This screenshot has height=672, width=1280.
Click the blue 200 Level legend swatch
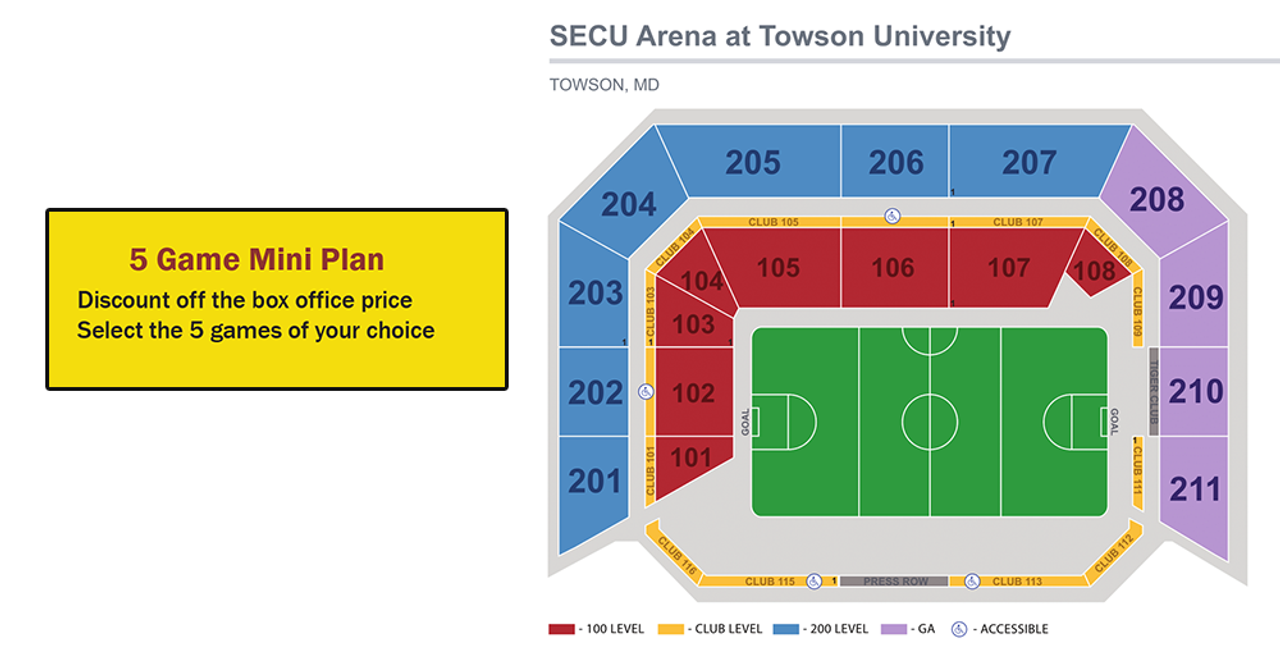tap(788, 629)
